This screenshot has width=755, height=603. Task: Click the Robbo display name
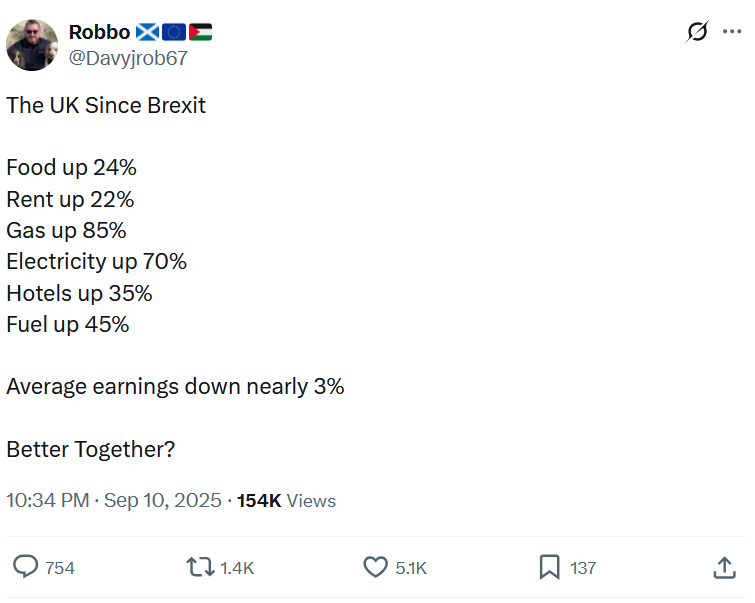point(99,32)
